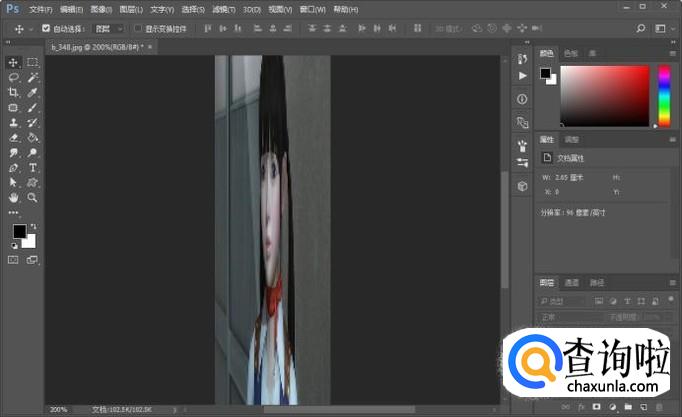
Task: Close the b_348.jpg document tab
Action: pos(150,47)
